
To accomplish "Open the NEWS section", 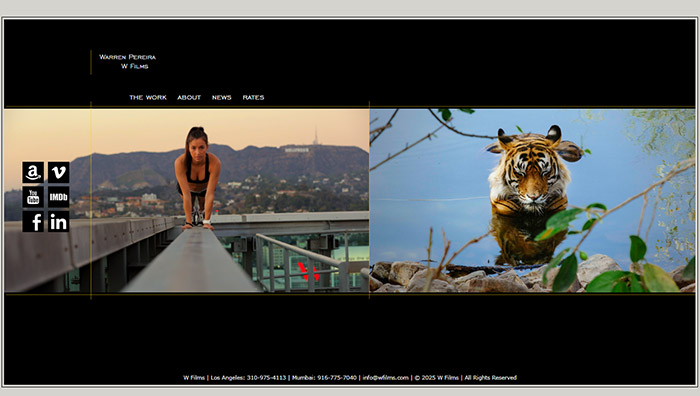I will (221, 97).
